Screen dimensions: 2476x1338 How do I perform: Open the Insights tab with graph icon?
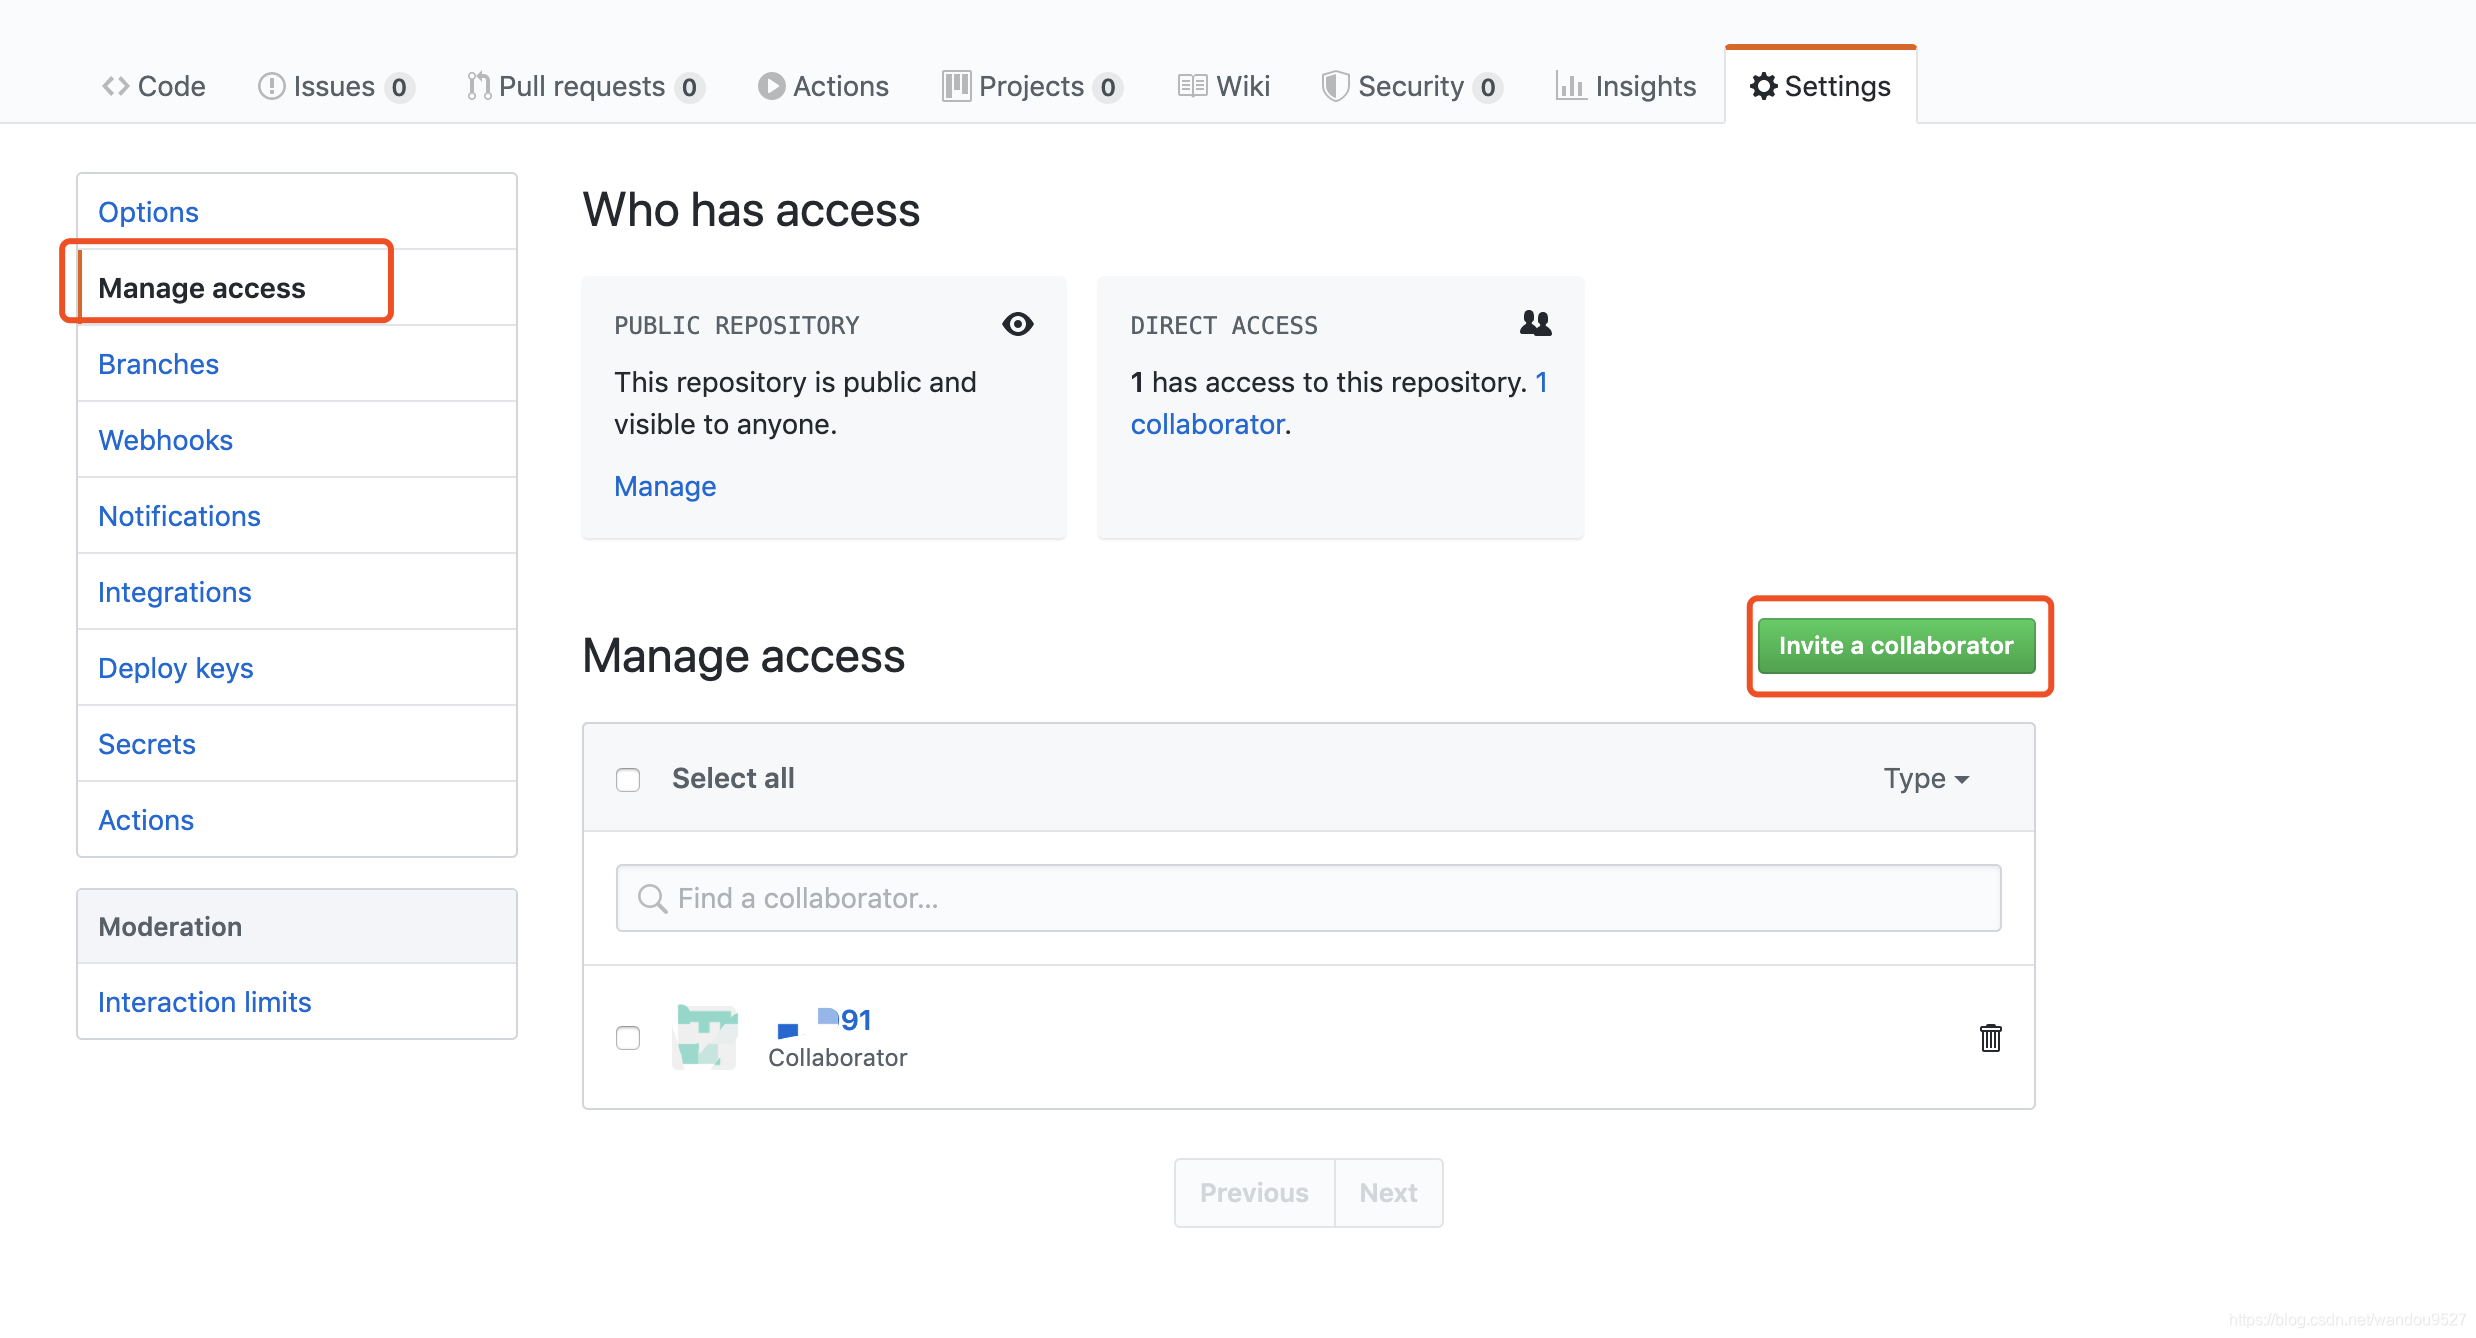coord(1625,86)
